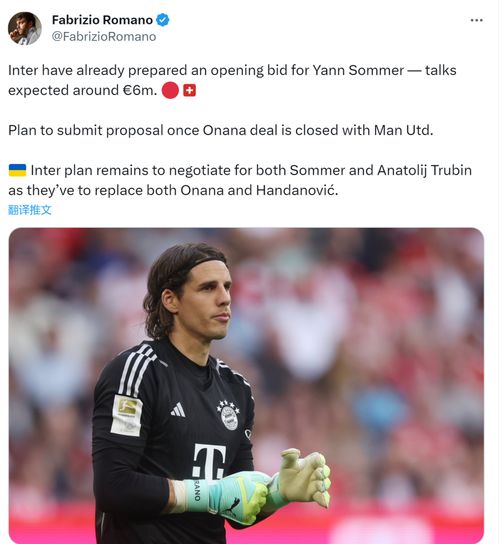Image resolution: width=500 pixels, height=544 pixels.
Task: Click the Bayern crest on the jersey
Action: coord(229,415)
